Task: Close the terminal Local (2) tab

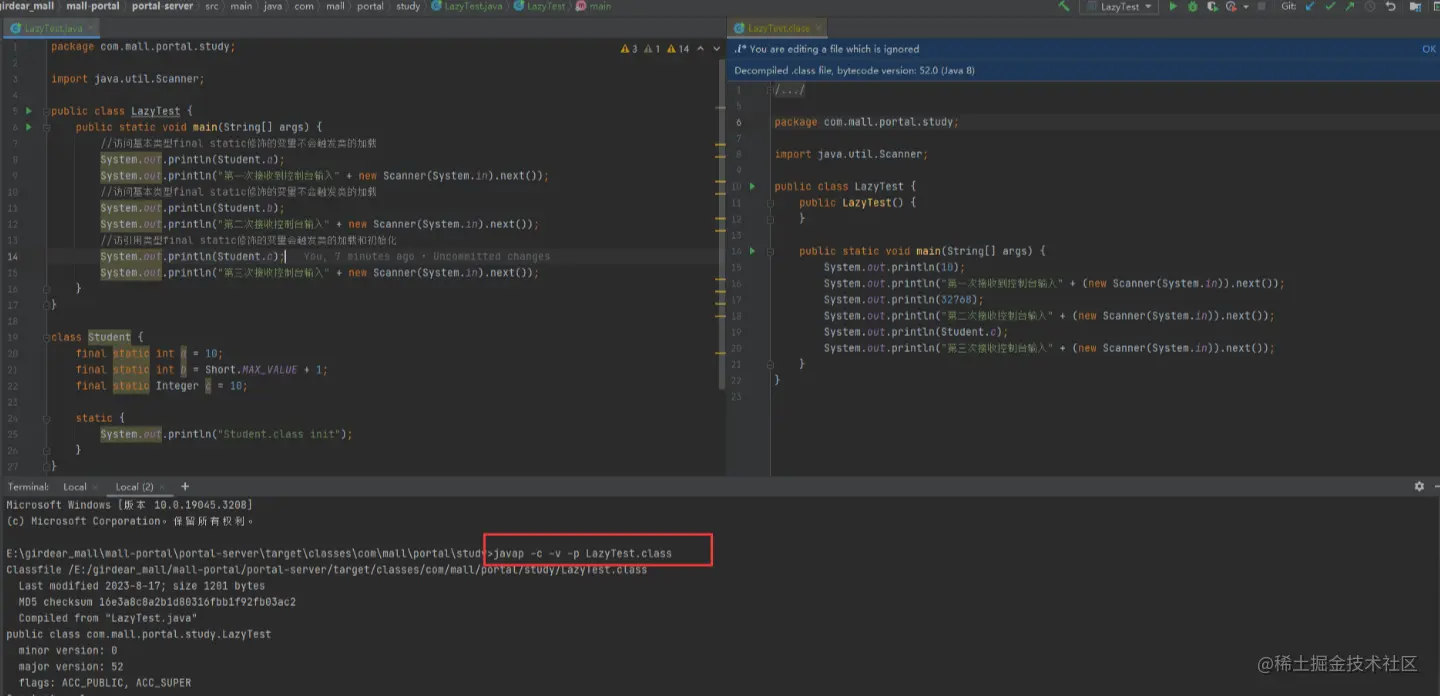Action: [163, 487]
